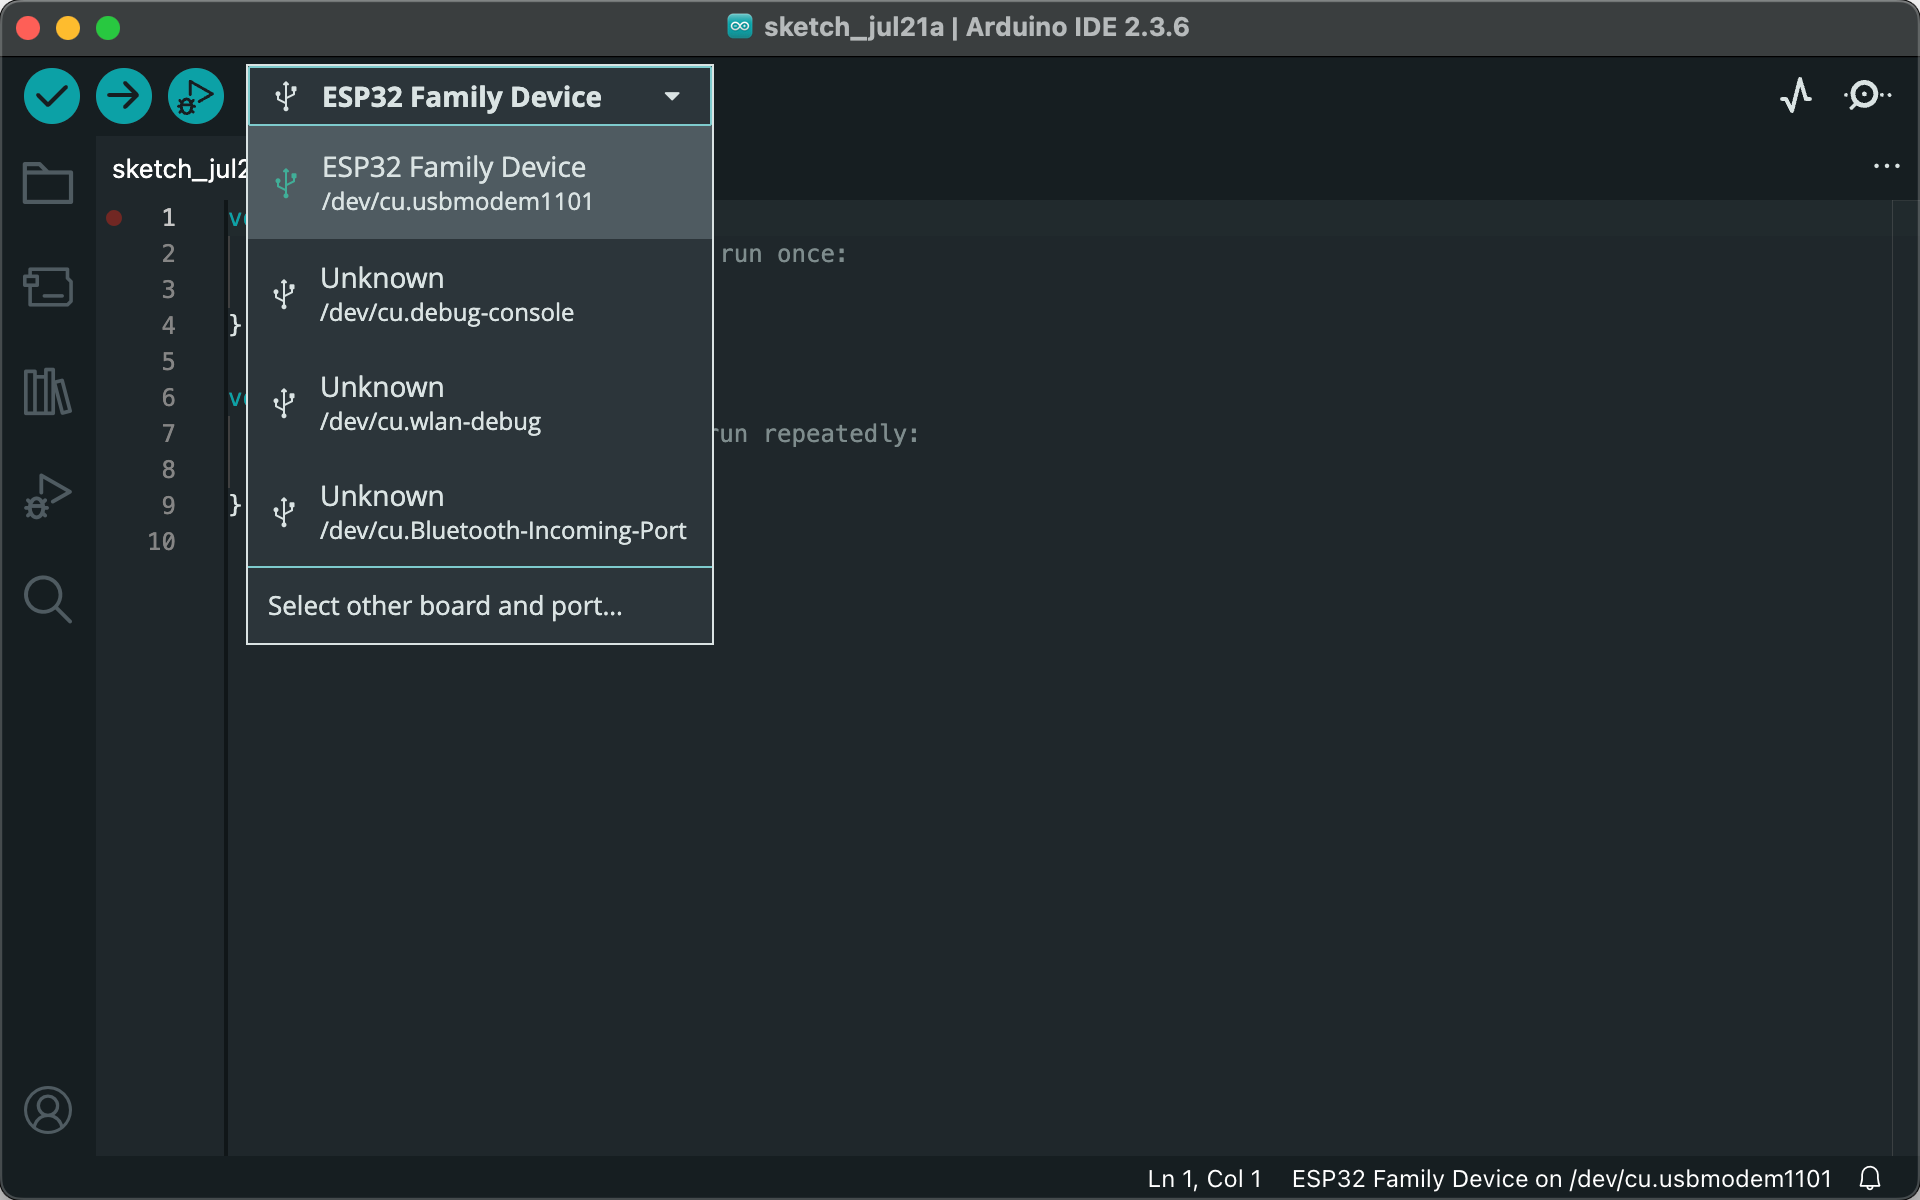Click the Ln 1, Col 1 status entry
Screen dimensions: 1920x1200
(x=1204, y=1179)
